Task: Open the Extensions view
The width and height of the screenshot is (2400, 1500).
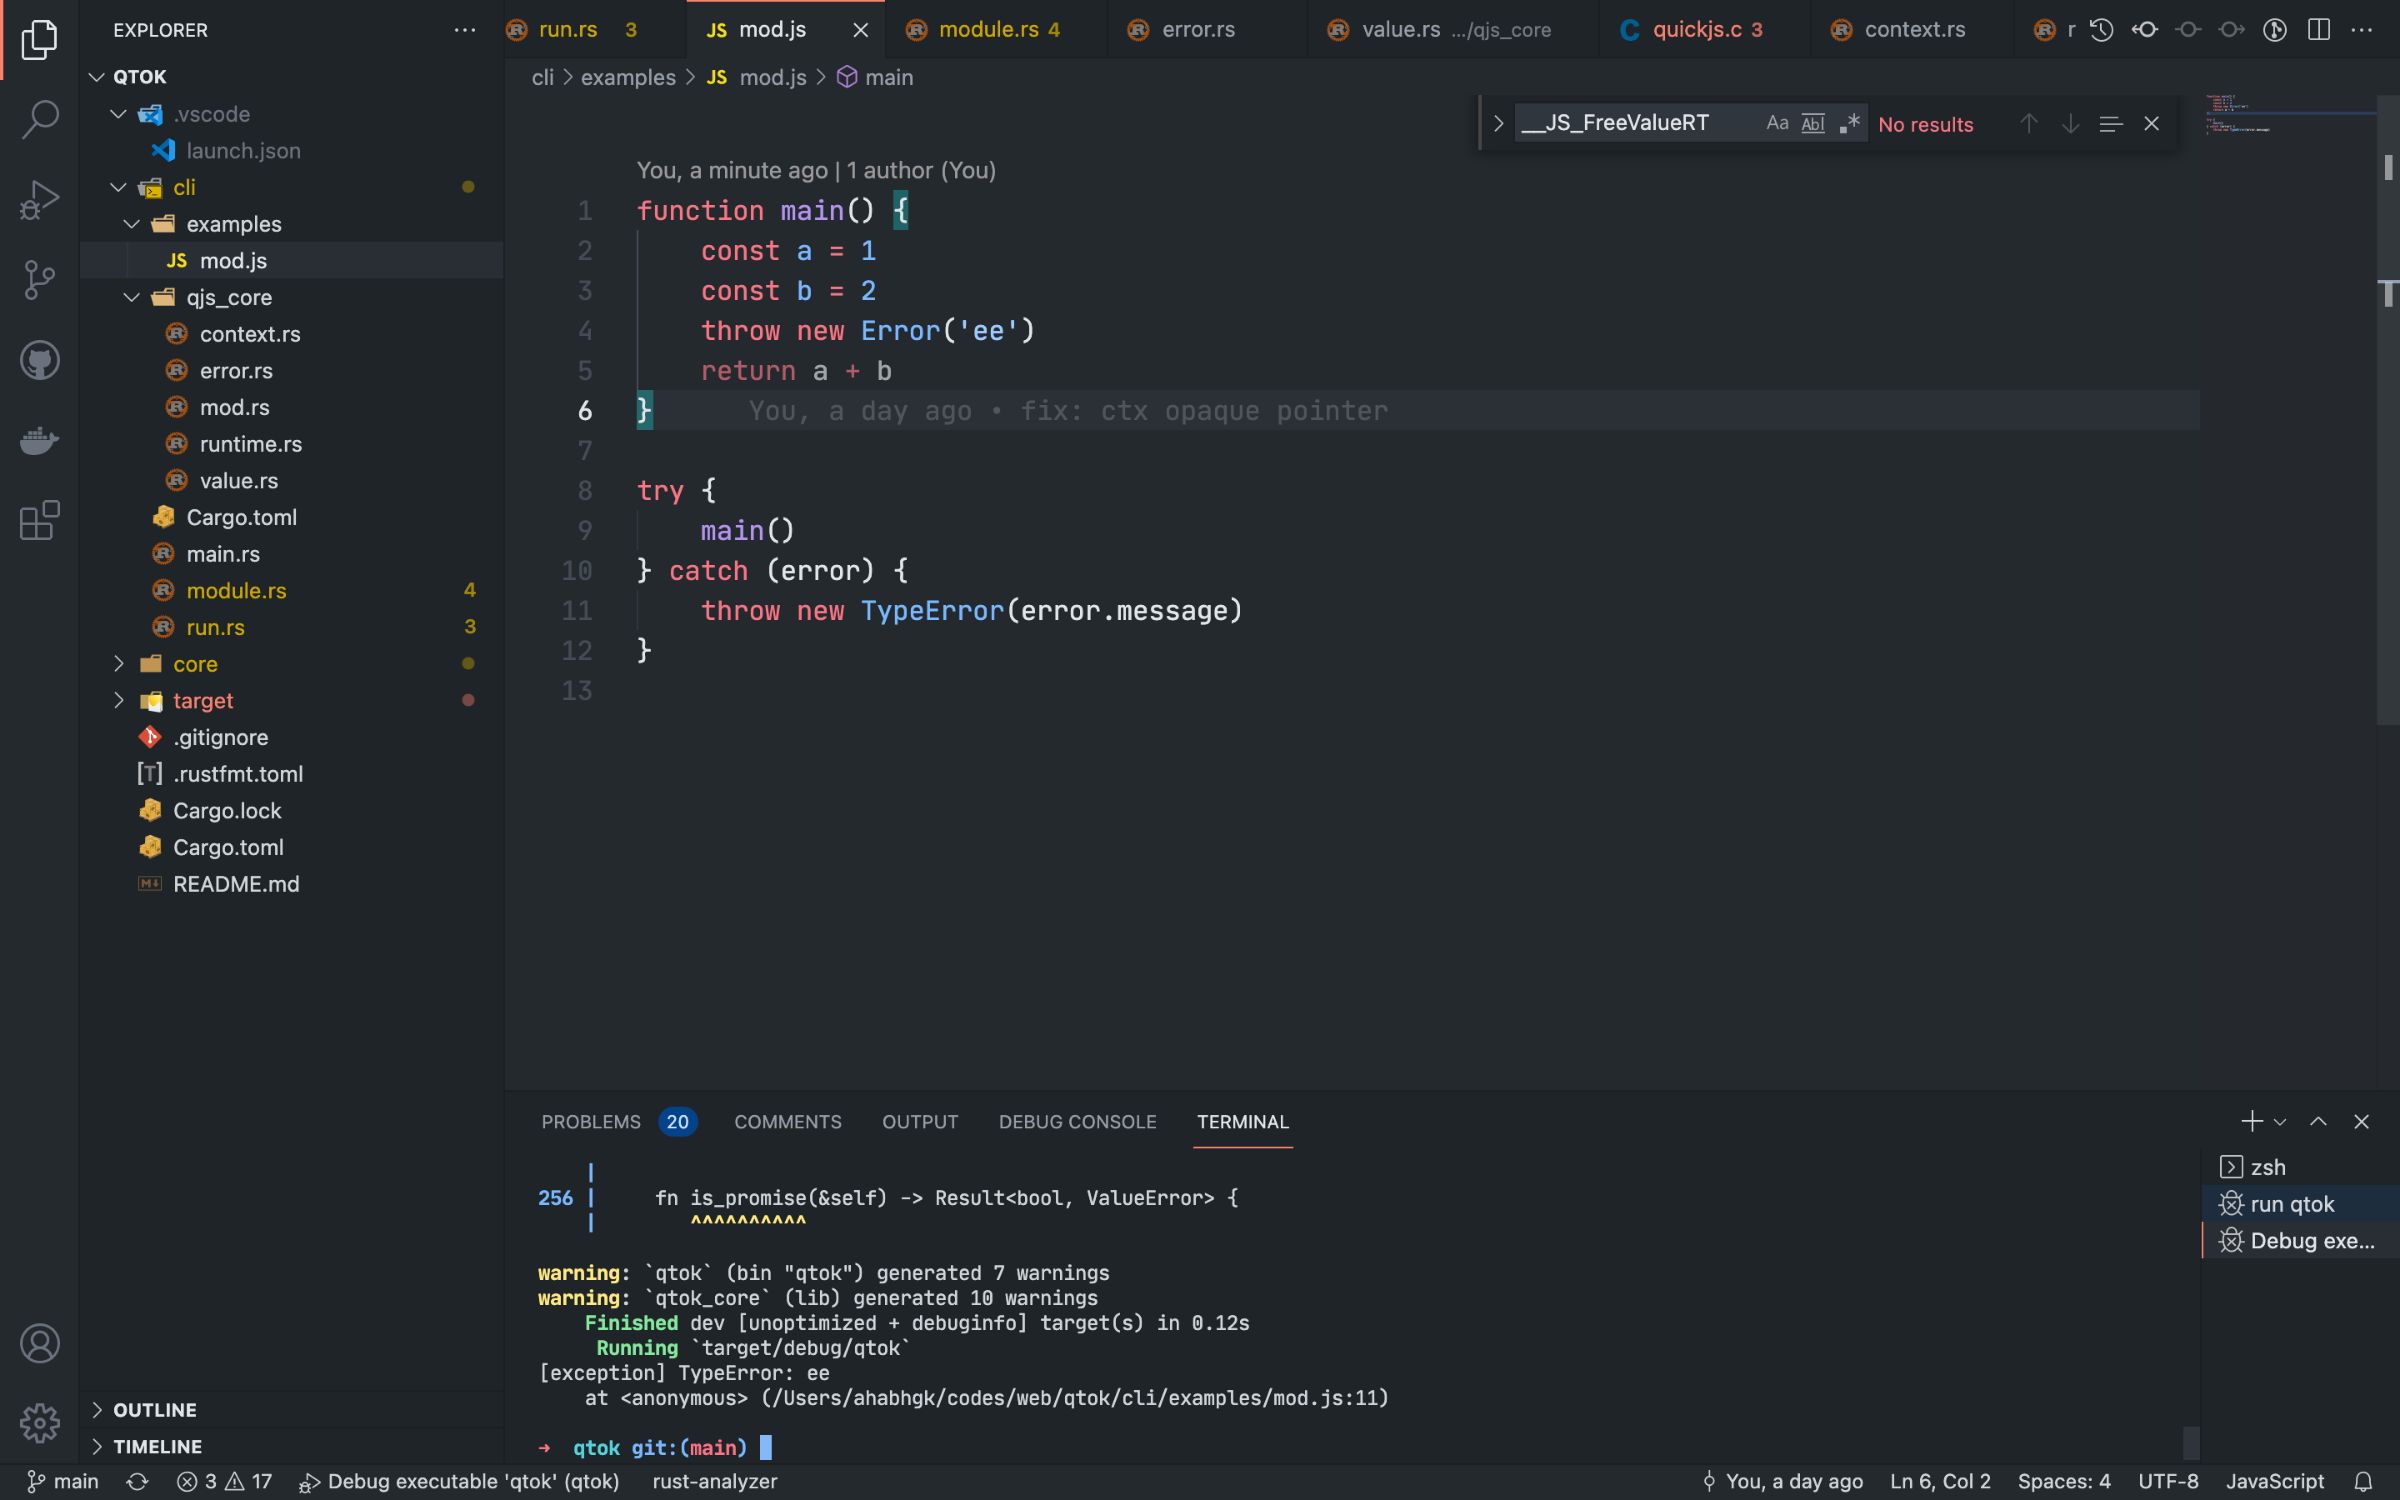Action: click(x=40, y=520)
